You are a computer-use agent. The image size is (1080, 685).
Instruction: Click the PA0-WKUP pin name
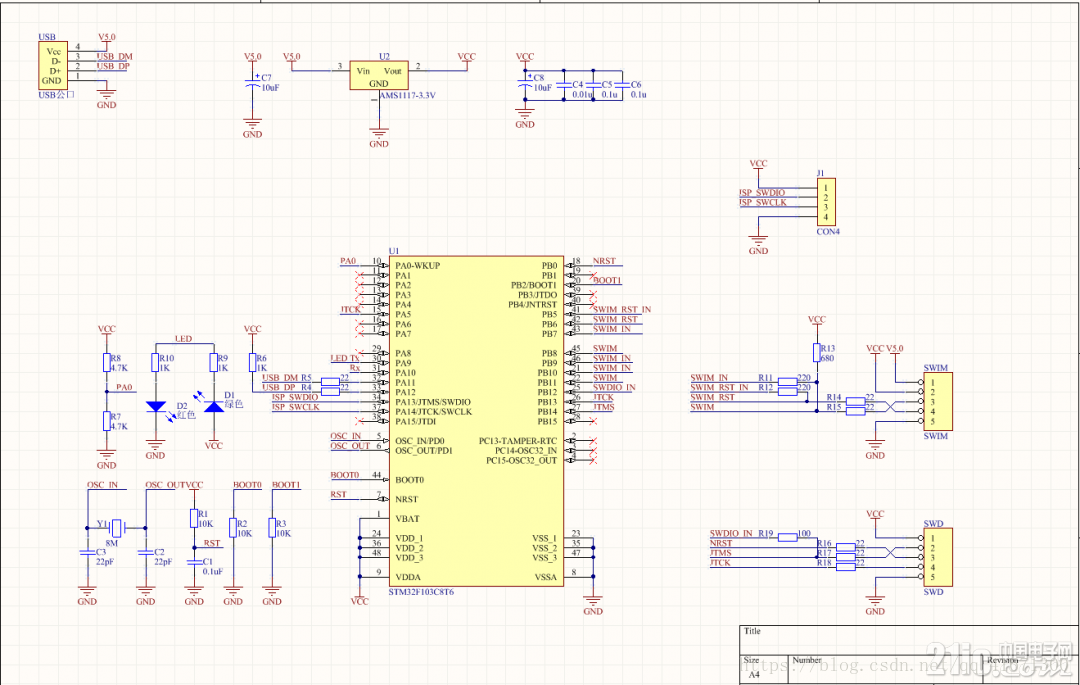coord(417,266)
